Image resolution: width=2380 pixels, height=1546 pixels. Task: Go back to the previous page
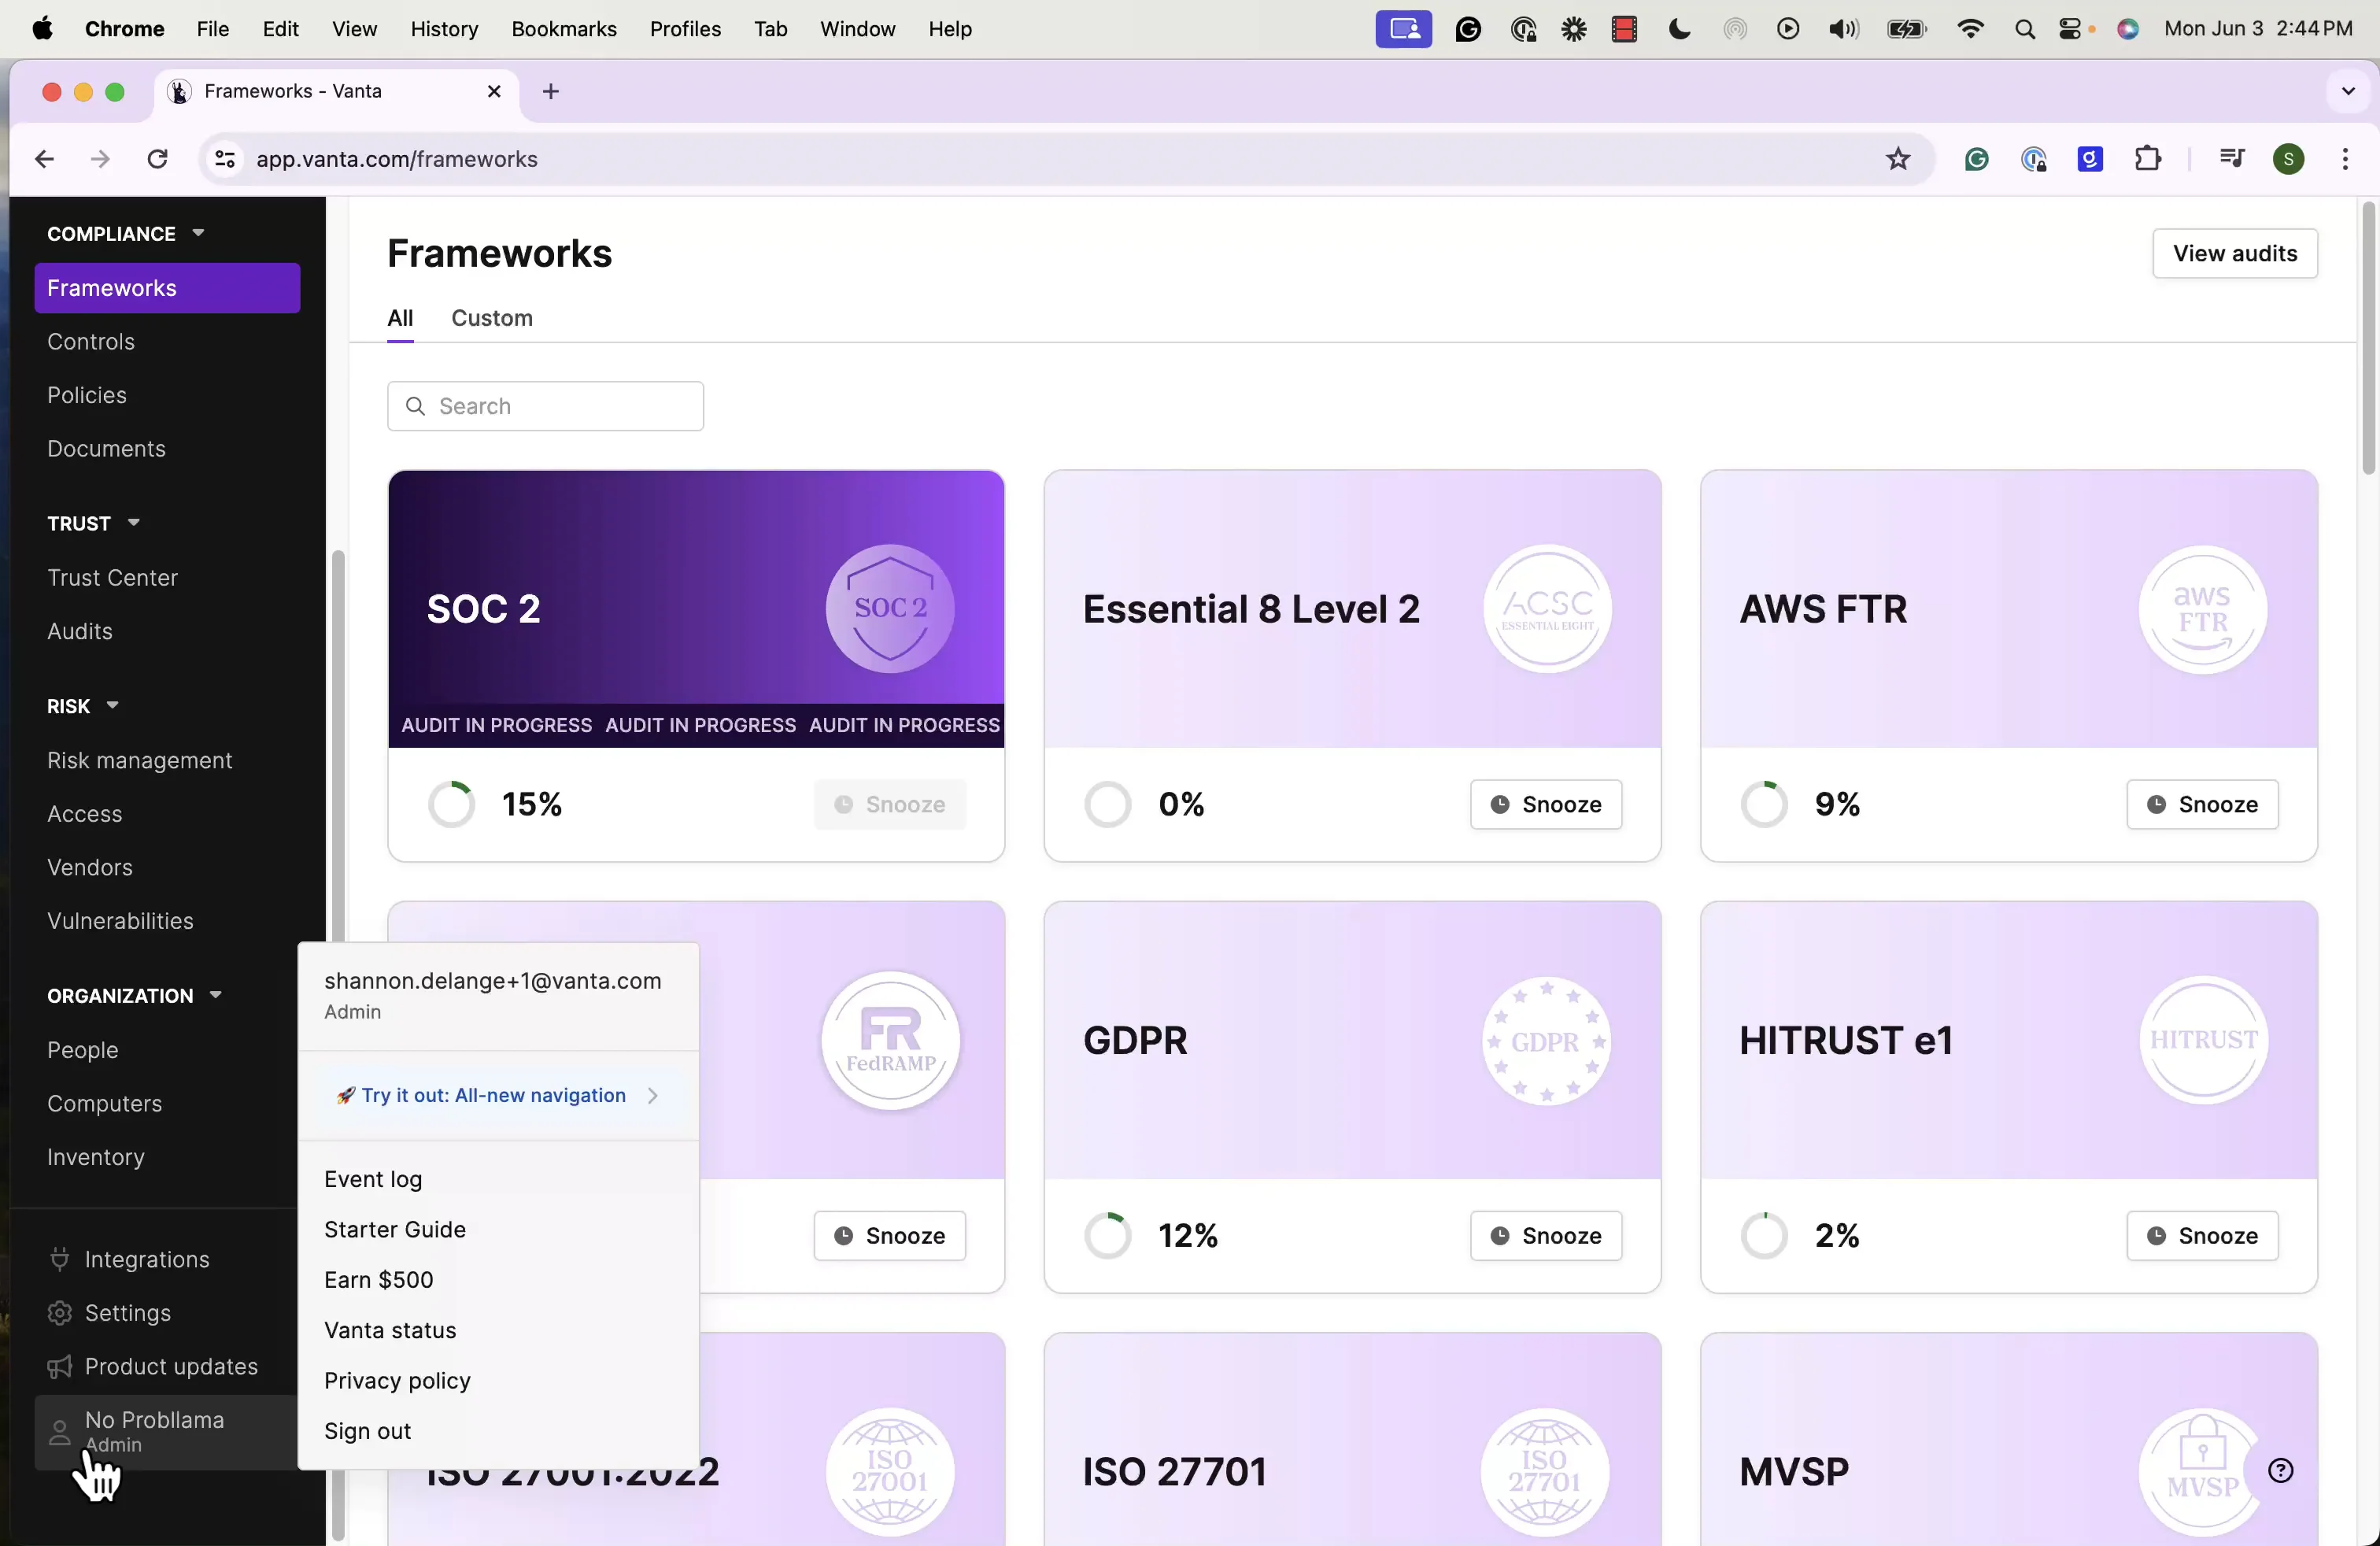tap(44, 159)
